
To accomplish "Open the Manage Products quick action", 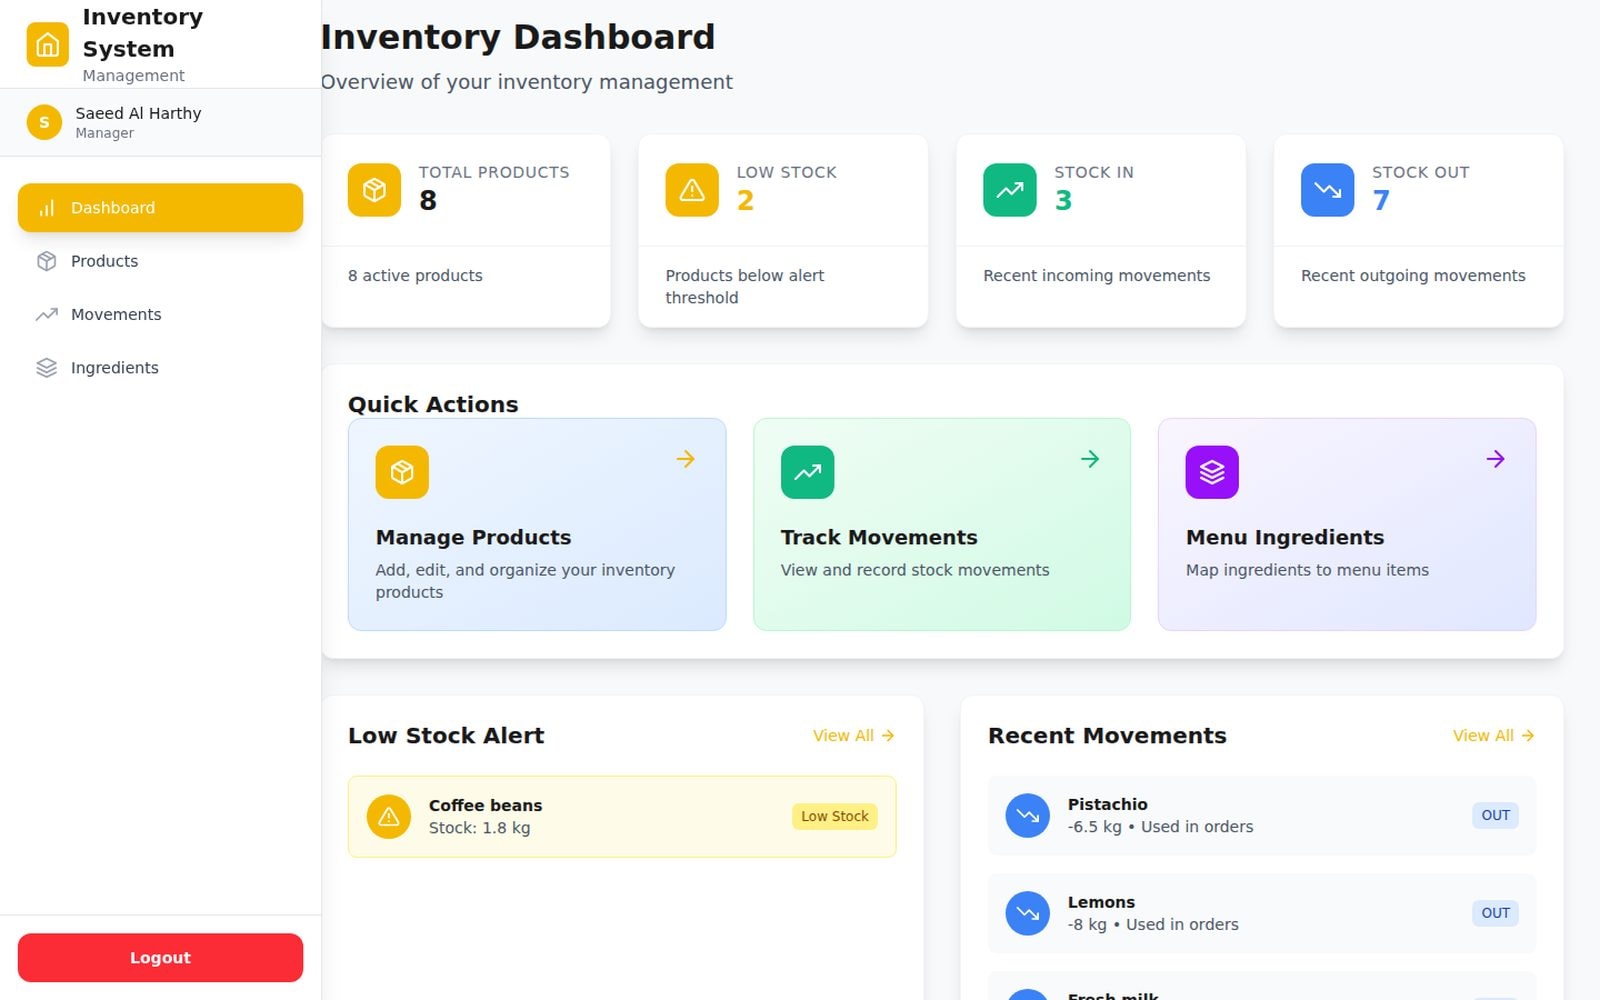I will 537,524.
